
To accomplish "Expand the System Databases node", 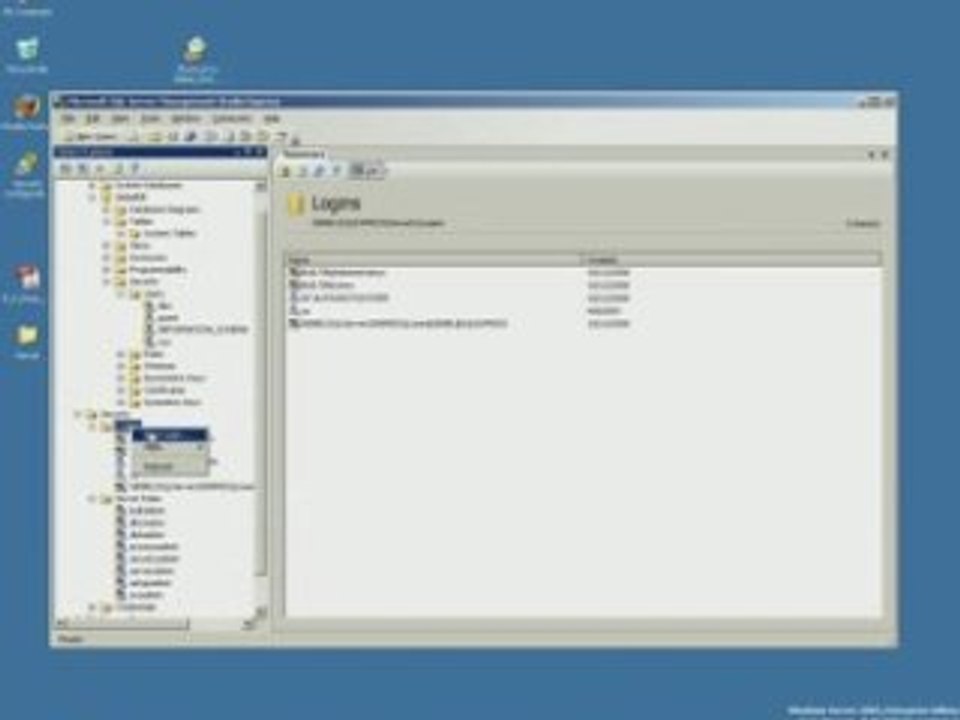I will pos(92,185).
